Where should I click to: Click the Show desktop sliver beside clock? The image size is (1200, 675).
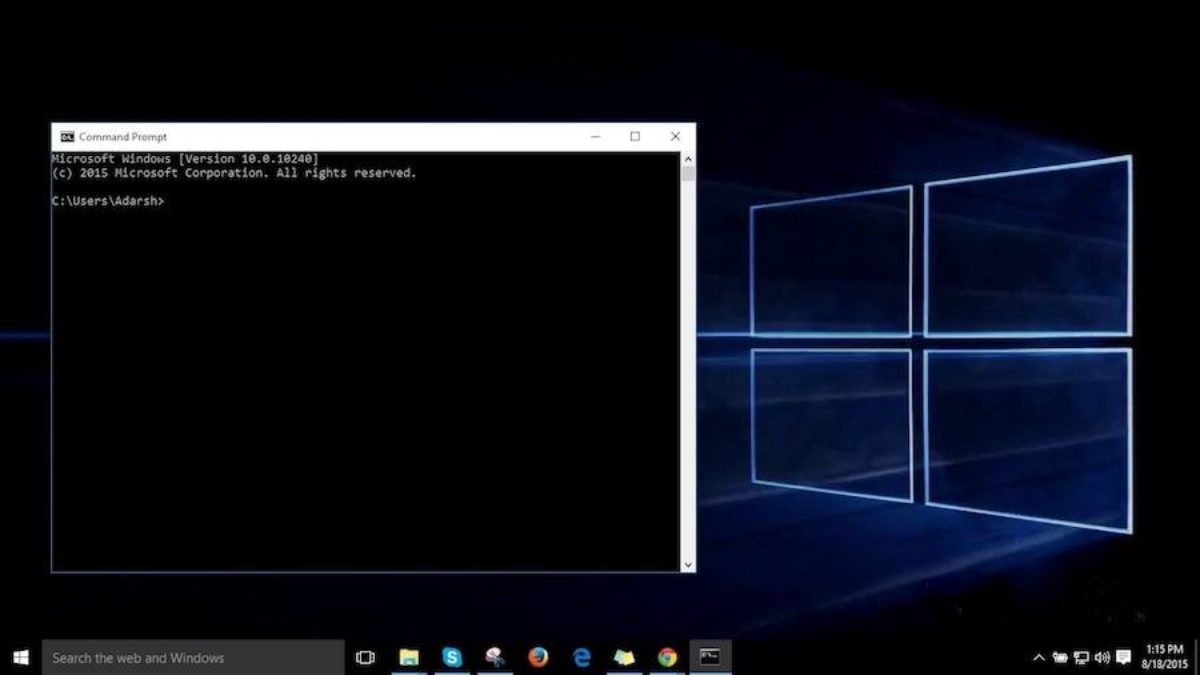click(x=1197, y=657)
